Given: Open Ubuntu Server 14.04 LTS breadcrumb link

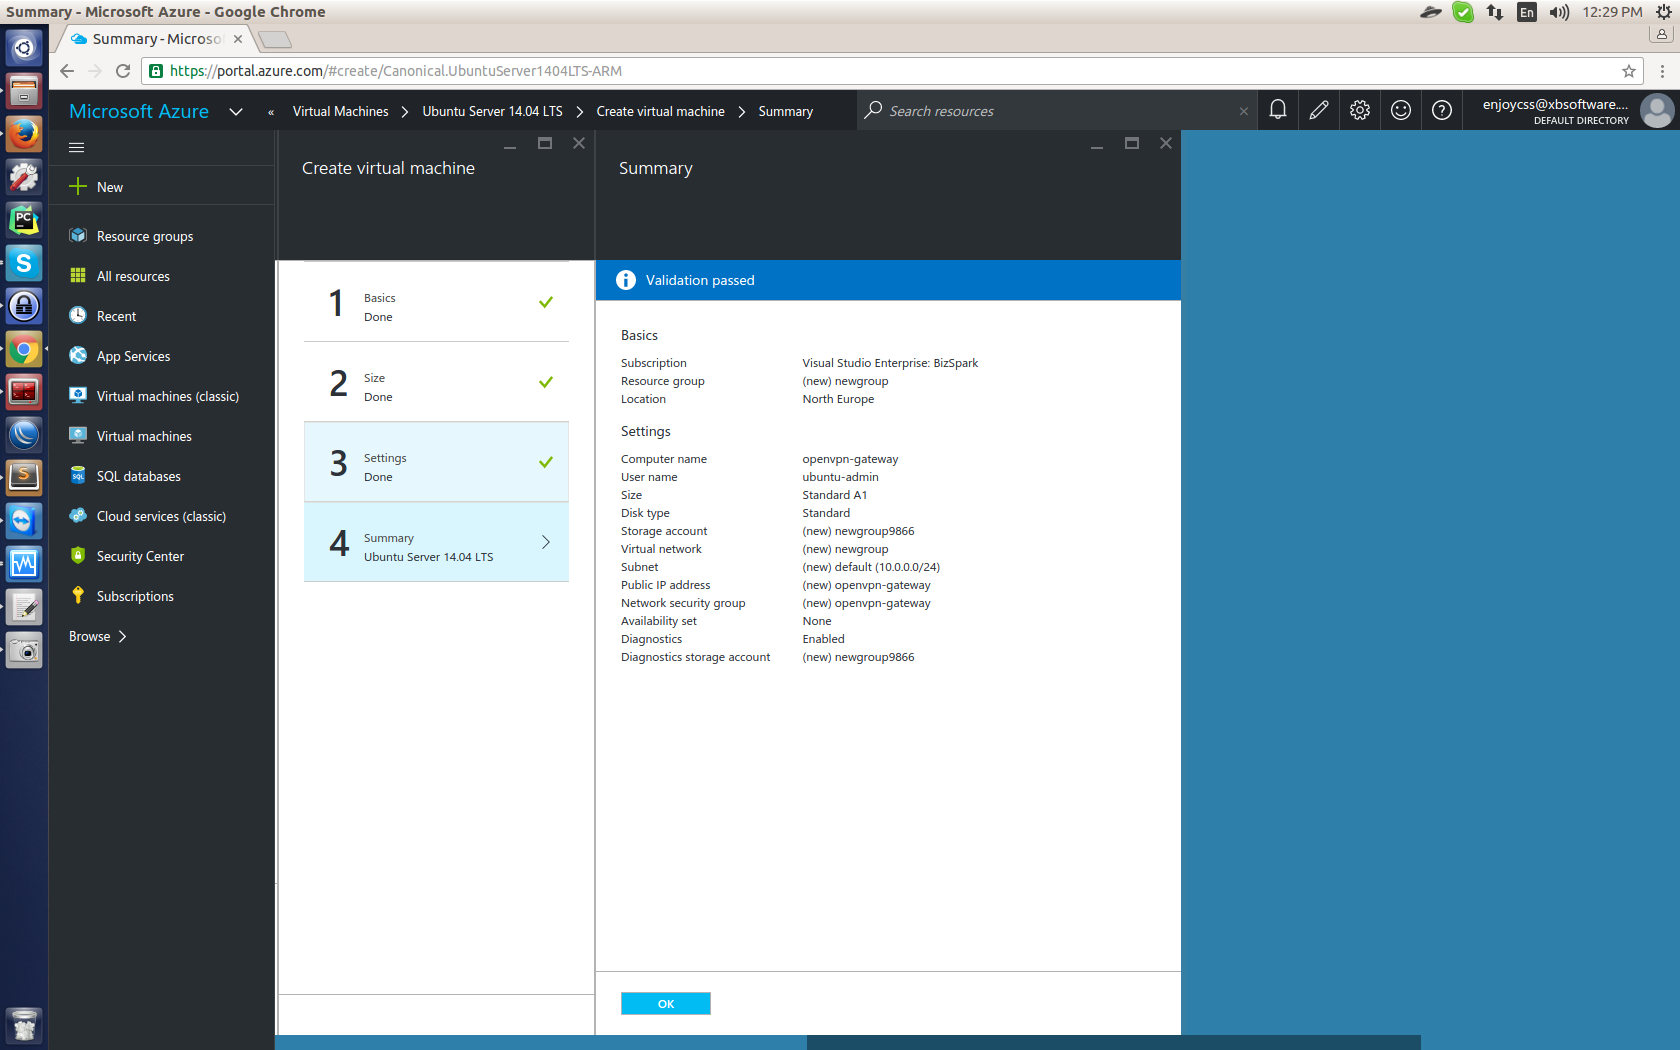Looking at the screenshot, I should tap(491, 111).
